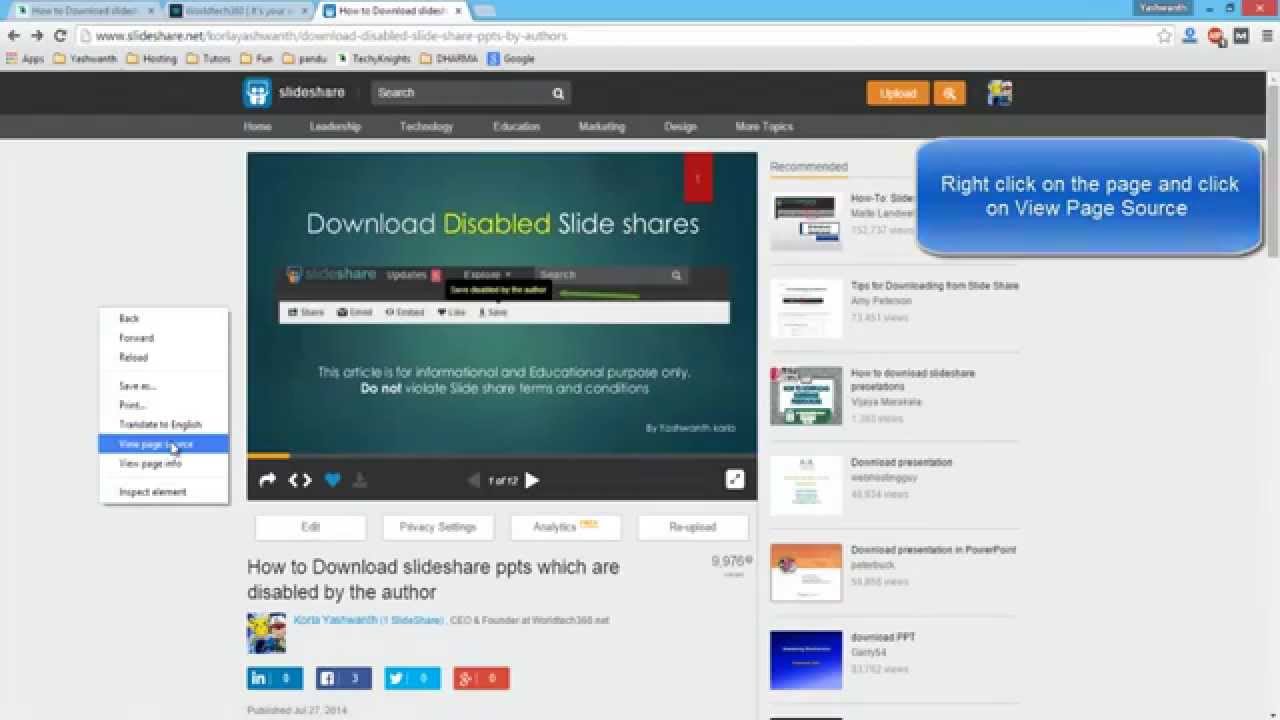Open the Hosting bookmarks folder

coord(151,59)
